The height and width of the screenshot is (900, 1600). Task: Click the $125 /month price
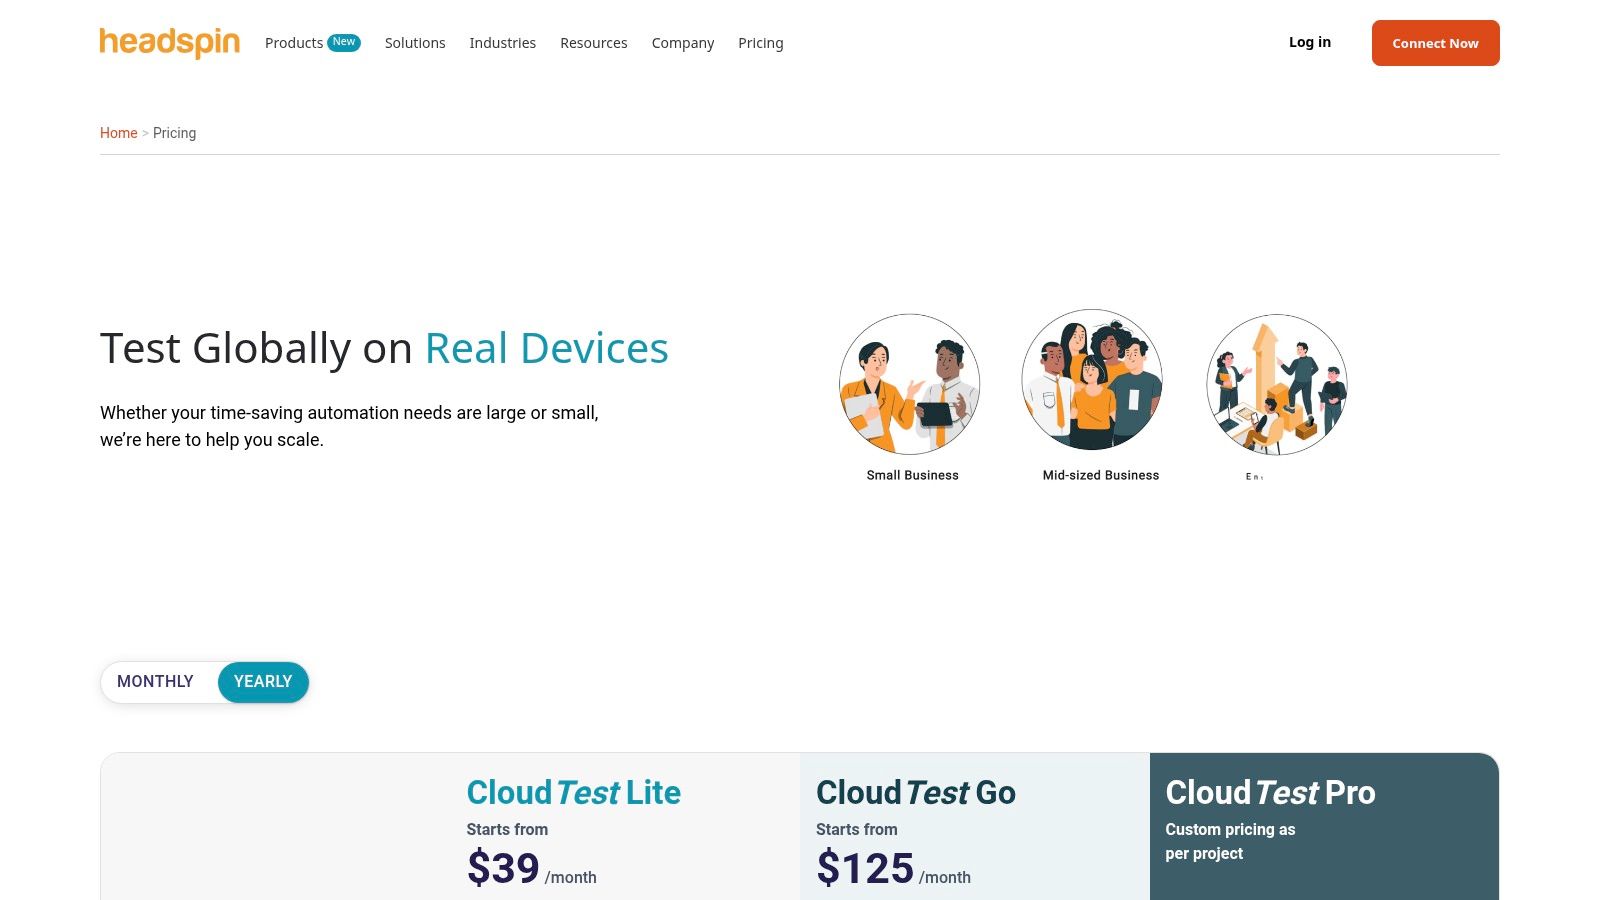coord(894,868)
